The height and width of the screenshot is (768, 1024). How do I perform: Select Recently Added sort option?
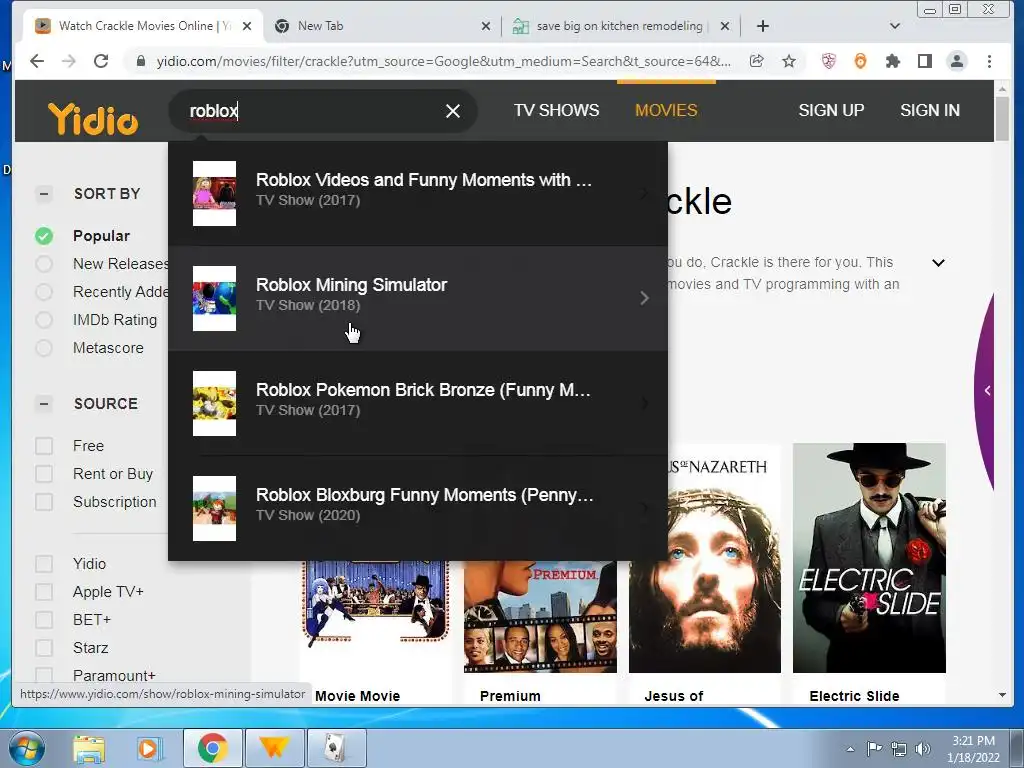[x=44, y=292]
